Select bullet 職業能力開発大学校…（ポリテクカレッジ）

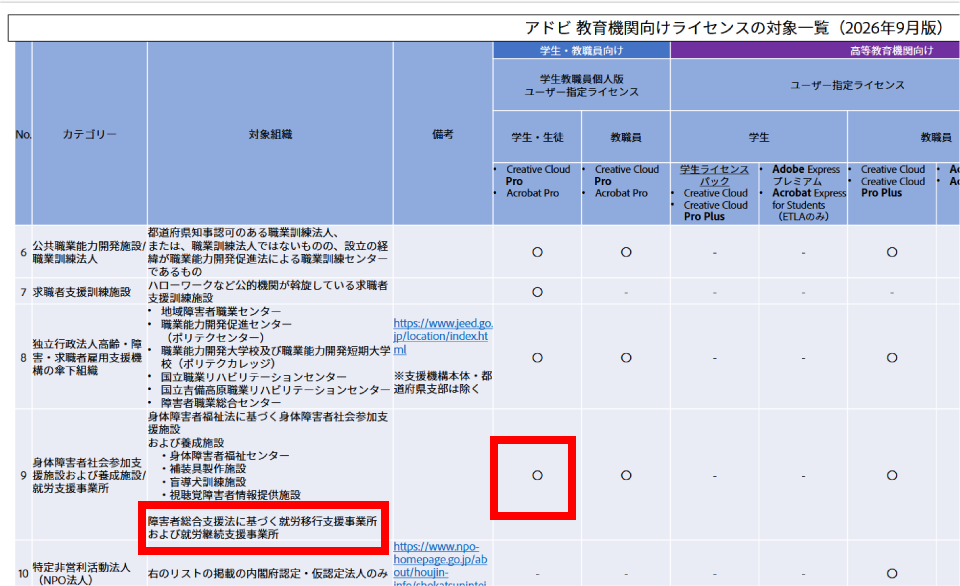click(x=275, y=357)
